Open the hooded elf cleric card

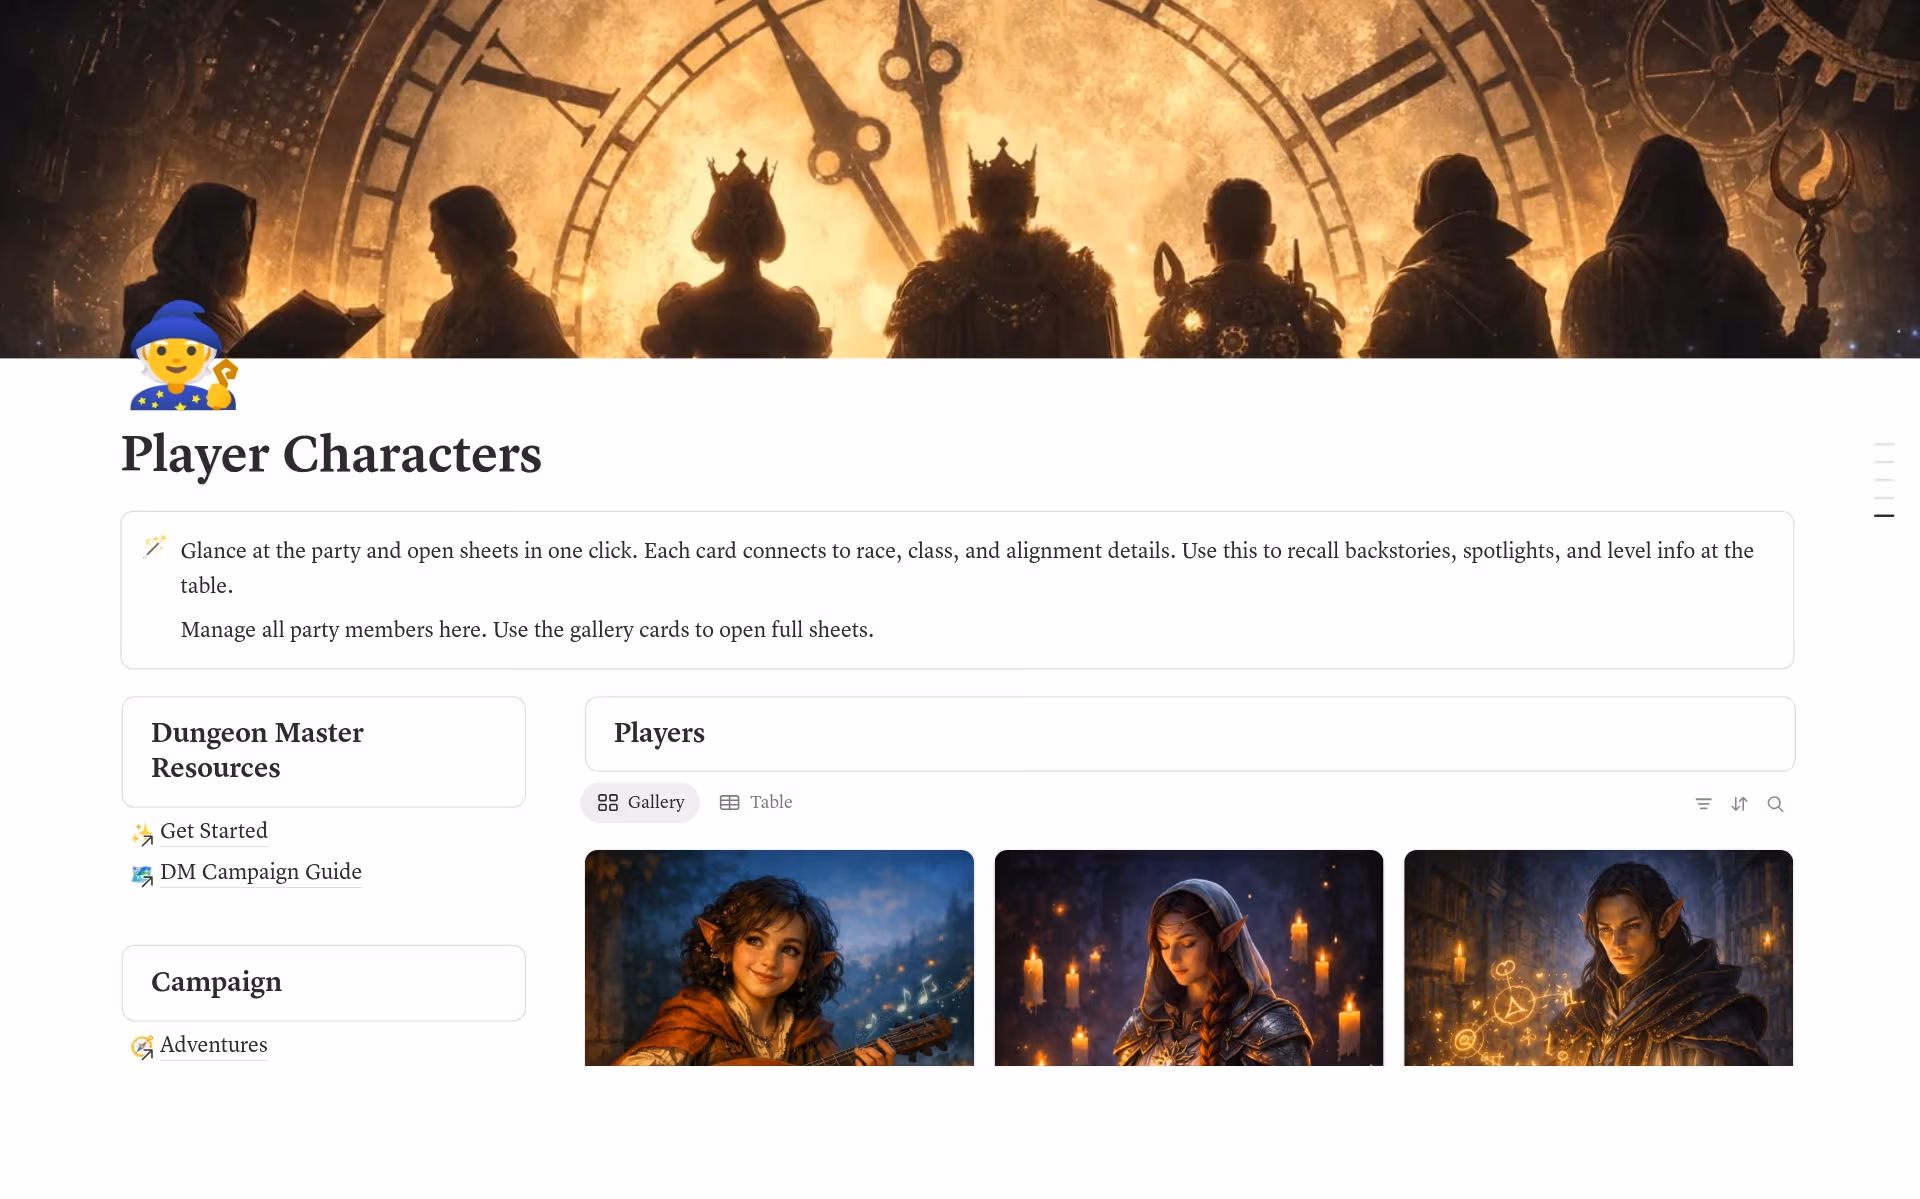tap(1188, 958)
